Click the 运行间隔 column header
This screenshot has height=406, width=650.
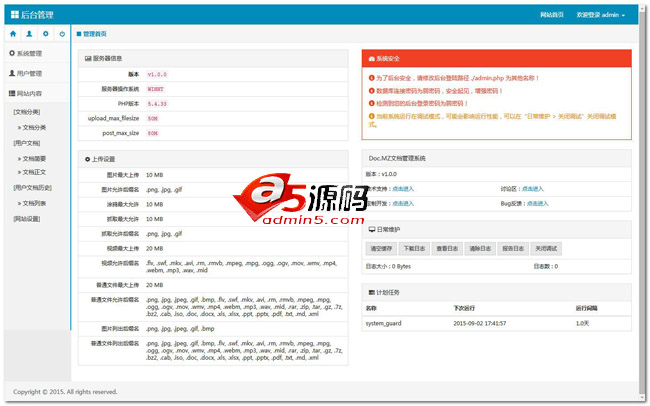click(x=587, y=309)
